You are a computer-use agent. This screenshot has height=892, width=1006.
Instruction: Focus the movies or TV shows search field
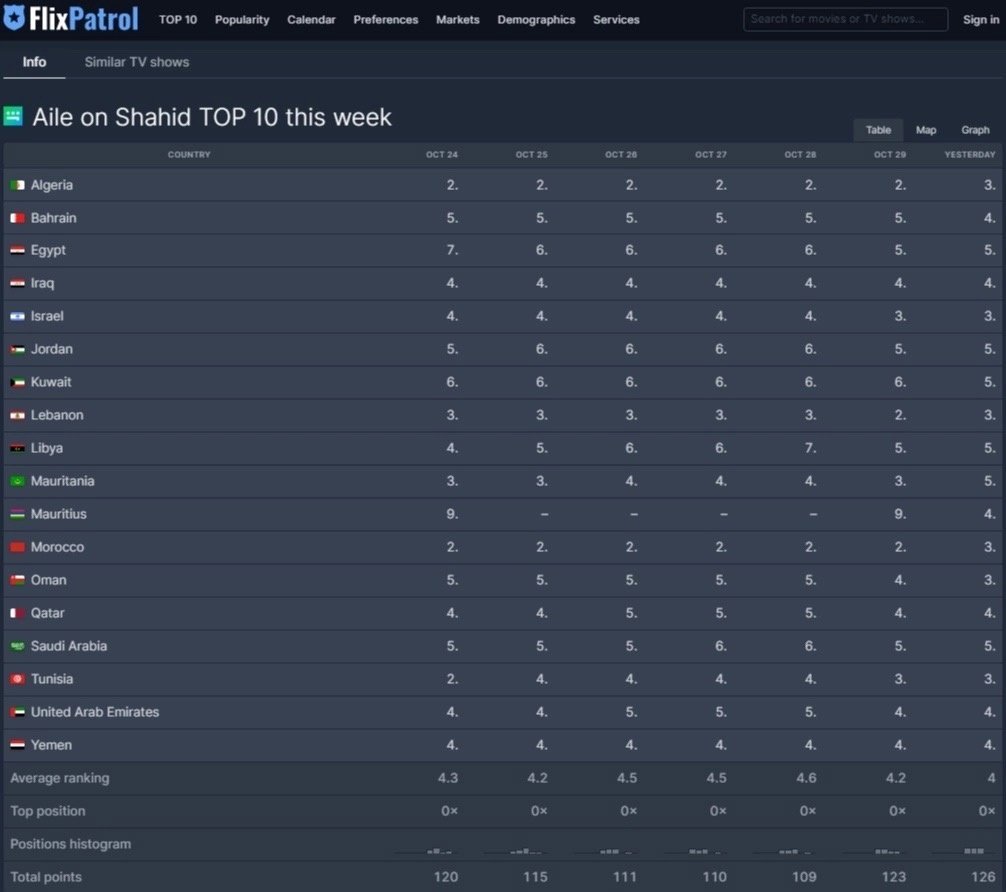pyautogui.click(x=845, y=19)
